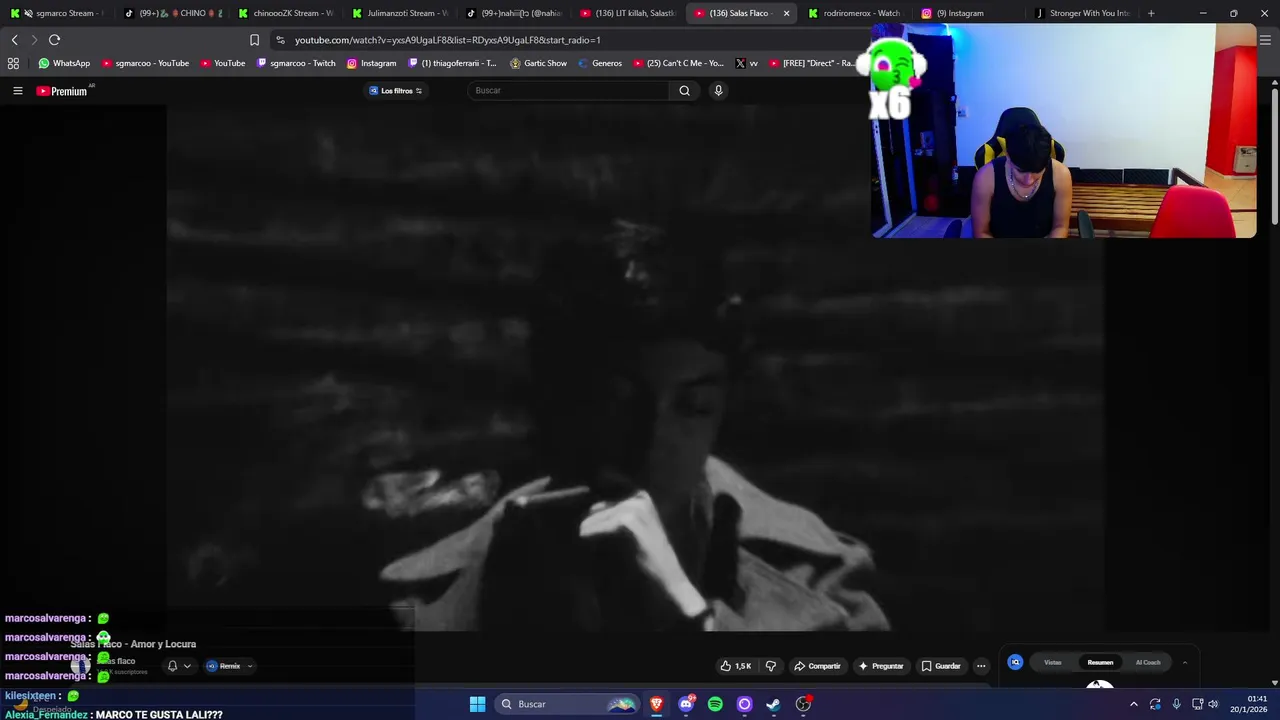Show hidden system tray icons chevron
The width and height of the screenshot is (1280, 720).
[1133, 704]
